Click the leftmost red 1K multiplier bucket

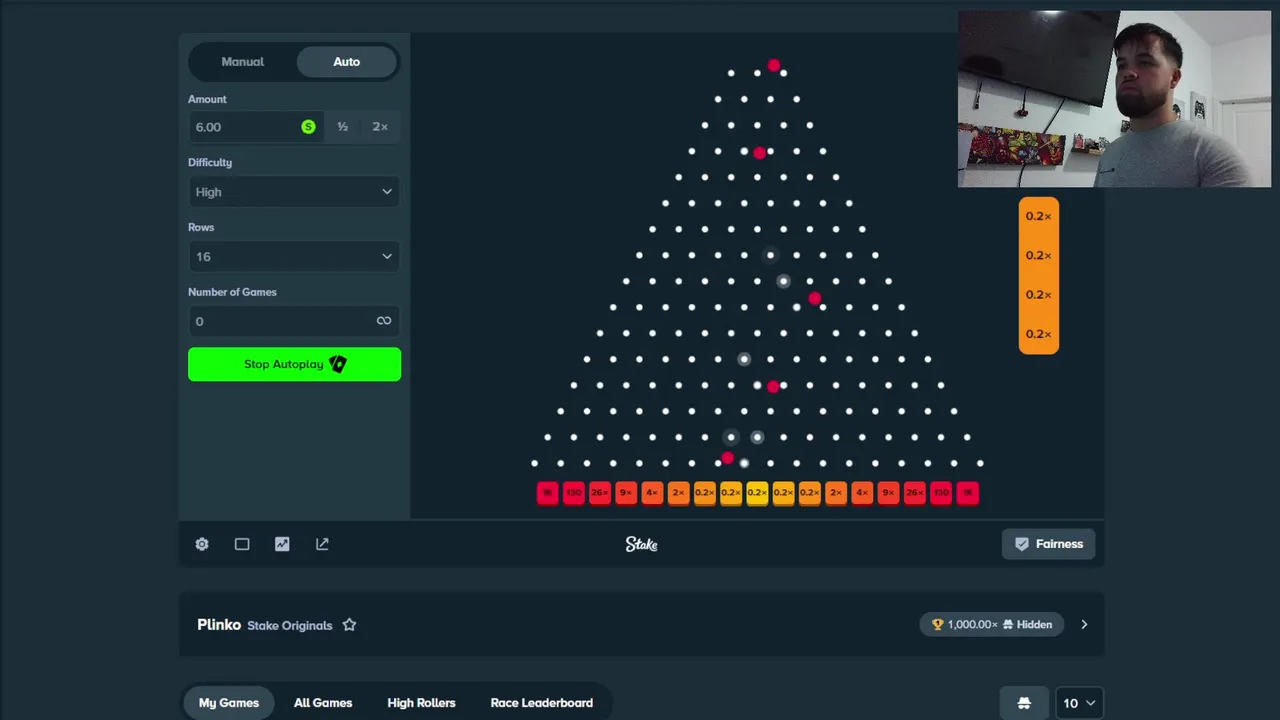[x=547, y=492]
